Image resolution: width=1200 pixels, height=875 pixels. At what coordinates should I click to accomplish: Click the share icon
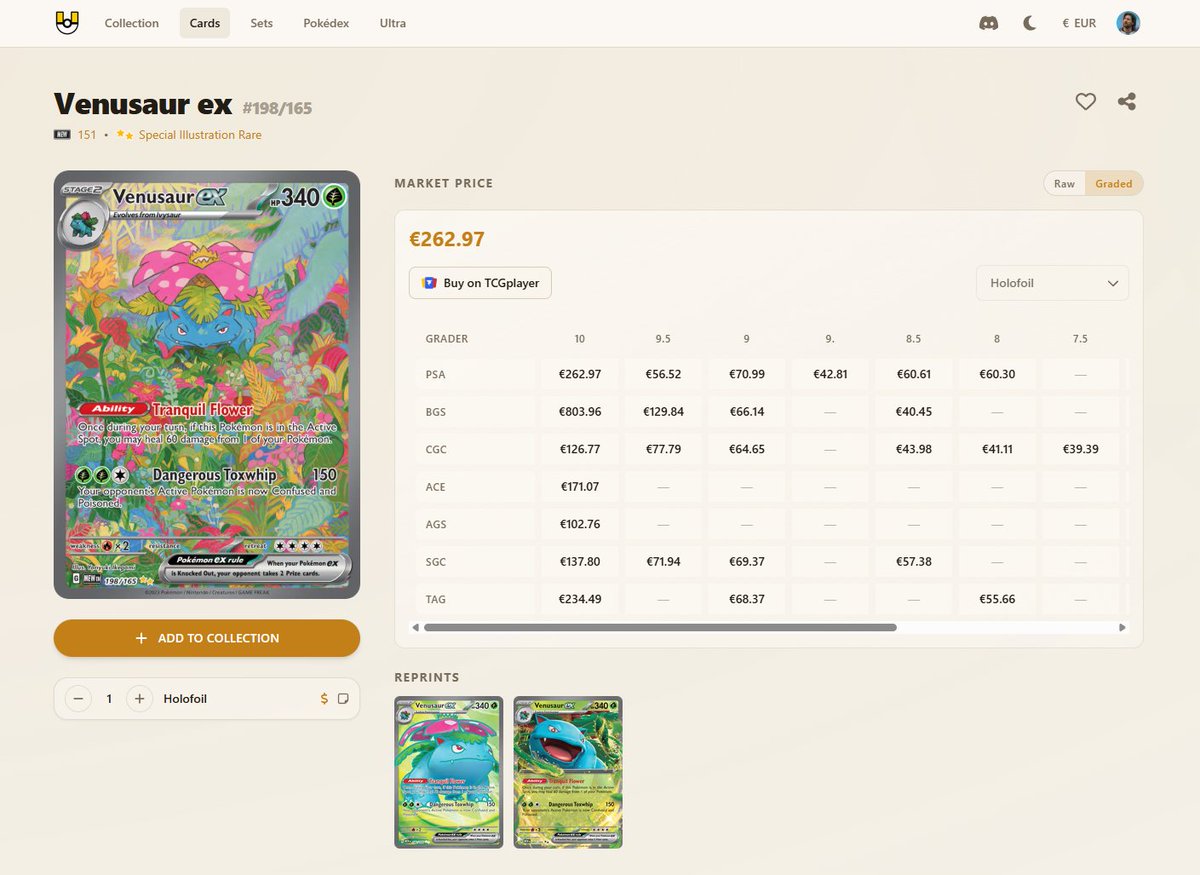(x=1126, y=101)
